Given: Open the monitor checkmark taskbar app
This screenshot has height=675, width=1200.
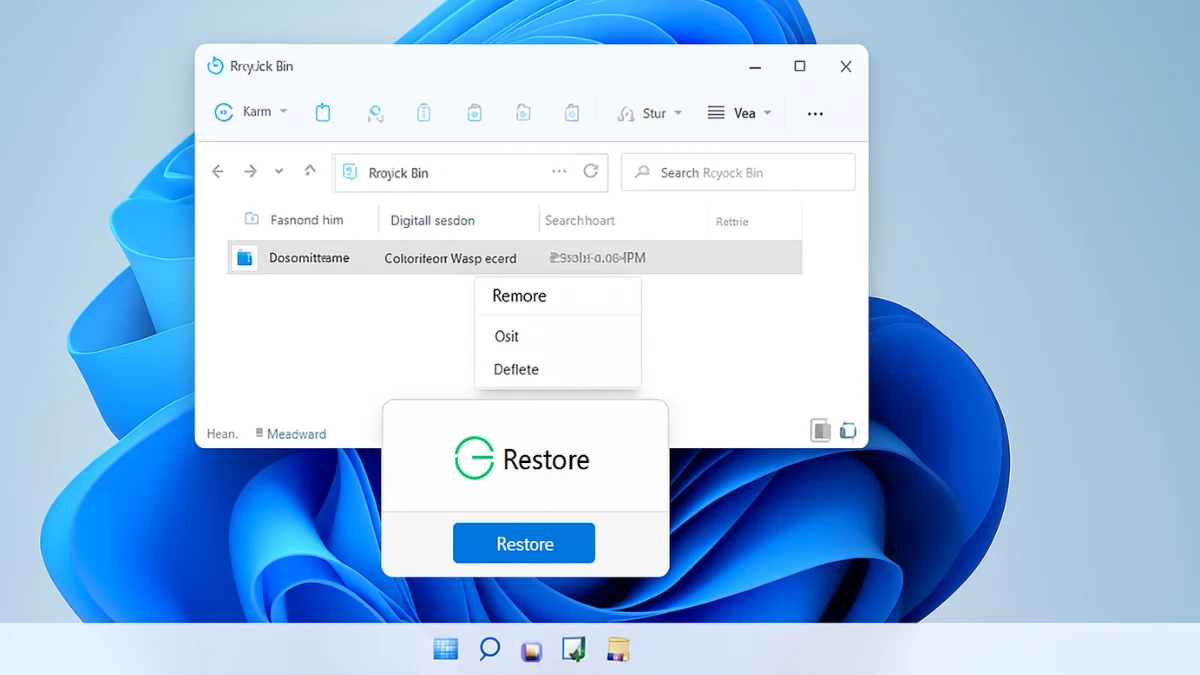Looking at the screenshot, I should pos(574,650).
